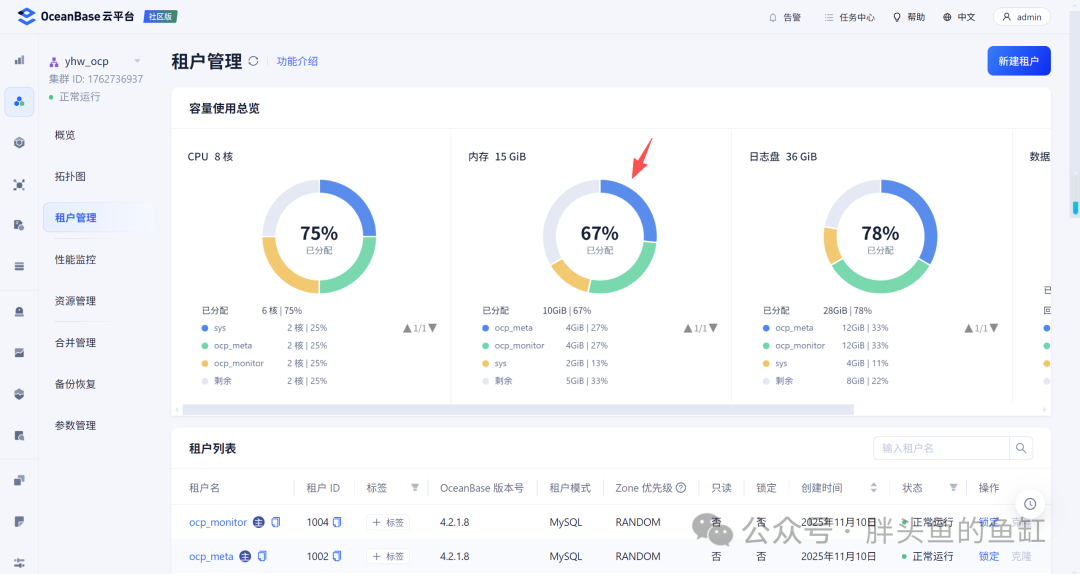Go to next 内存 legend page
Image resolution: width=1080 pixels, height=574 pixels.
[x=713, y=329]
